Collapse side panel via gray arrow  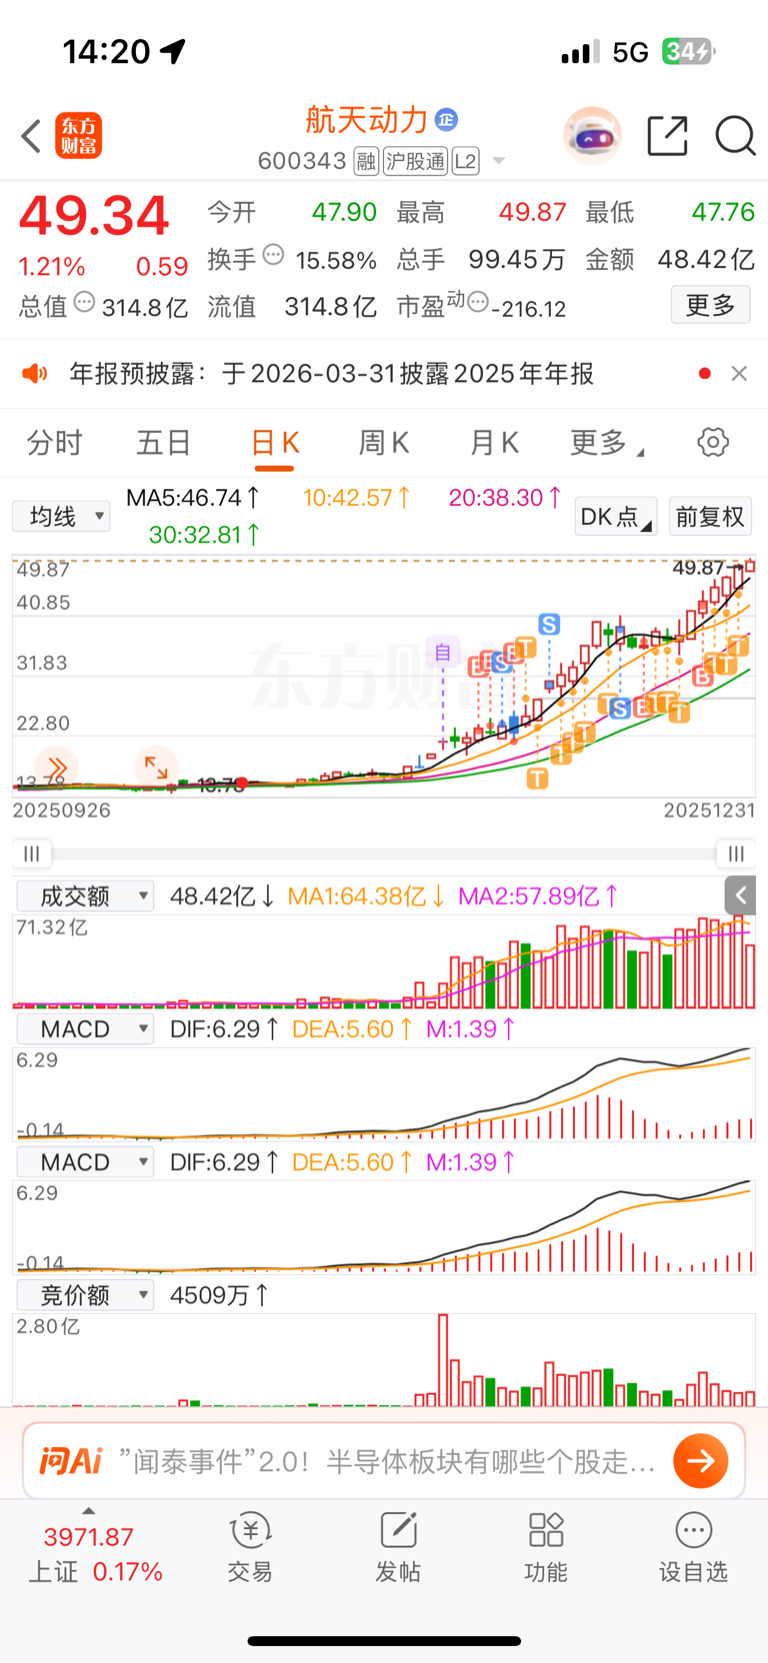pyautogui.click(x=740, y=895)
